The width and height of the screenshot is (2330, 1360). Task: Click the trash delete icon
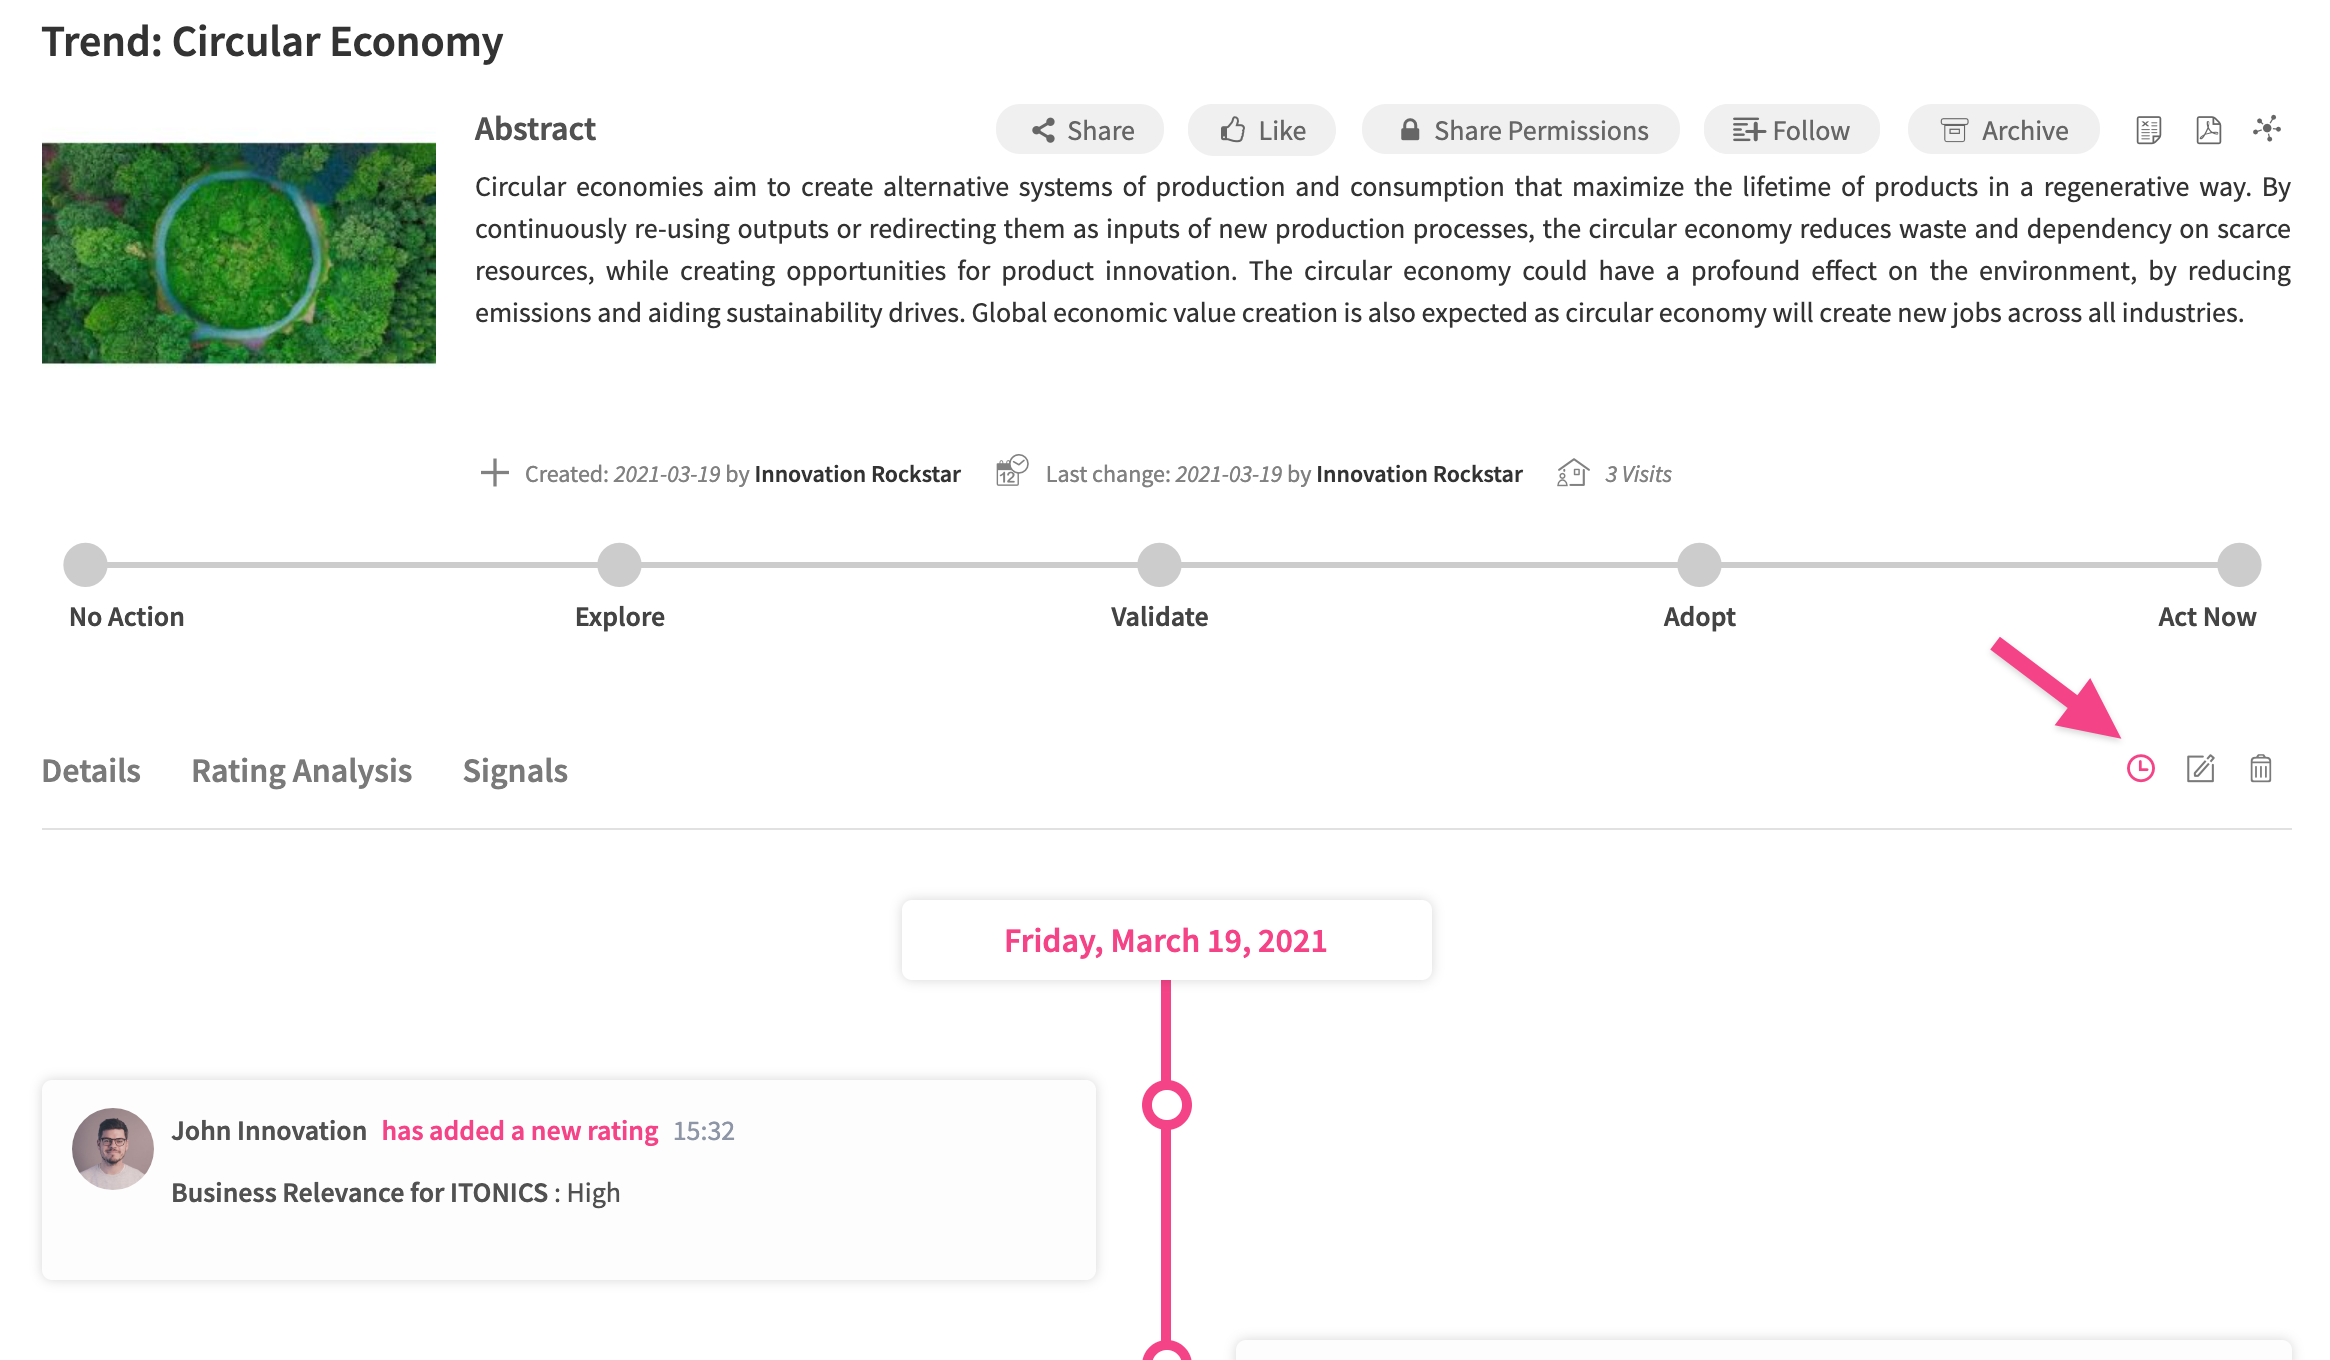pyautogui.click(x=2260, y=769)
